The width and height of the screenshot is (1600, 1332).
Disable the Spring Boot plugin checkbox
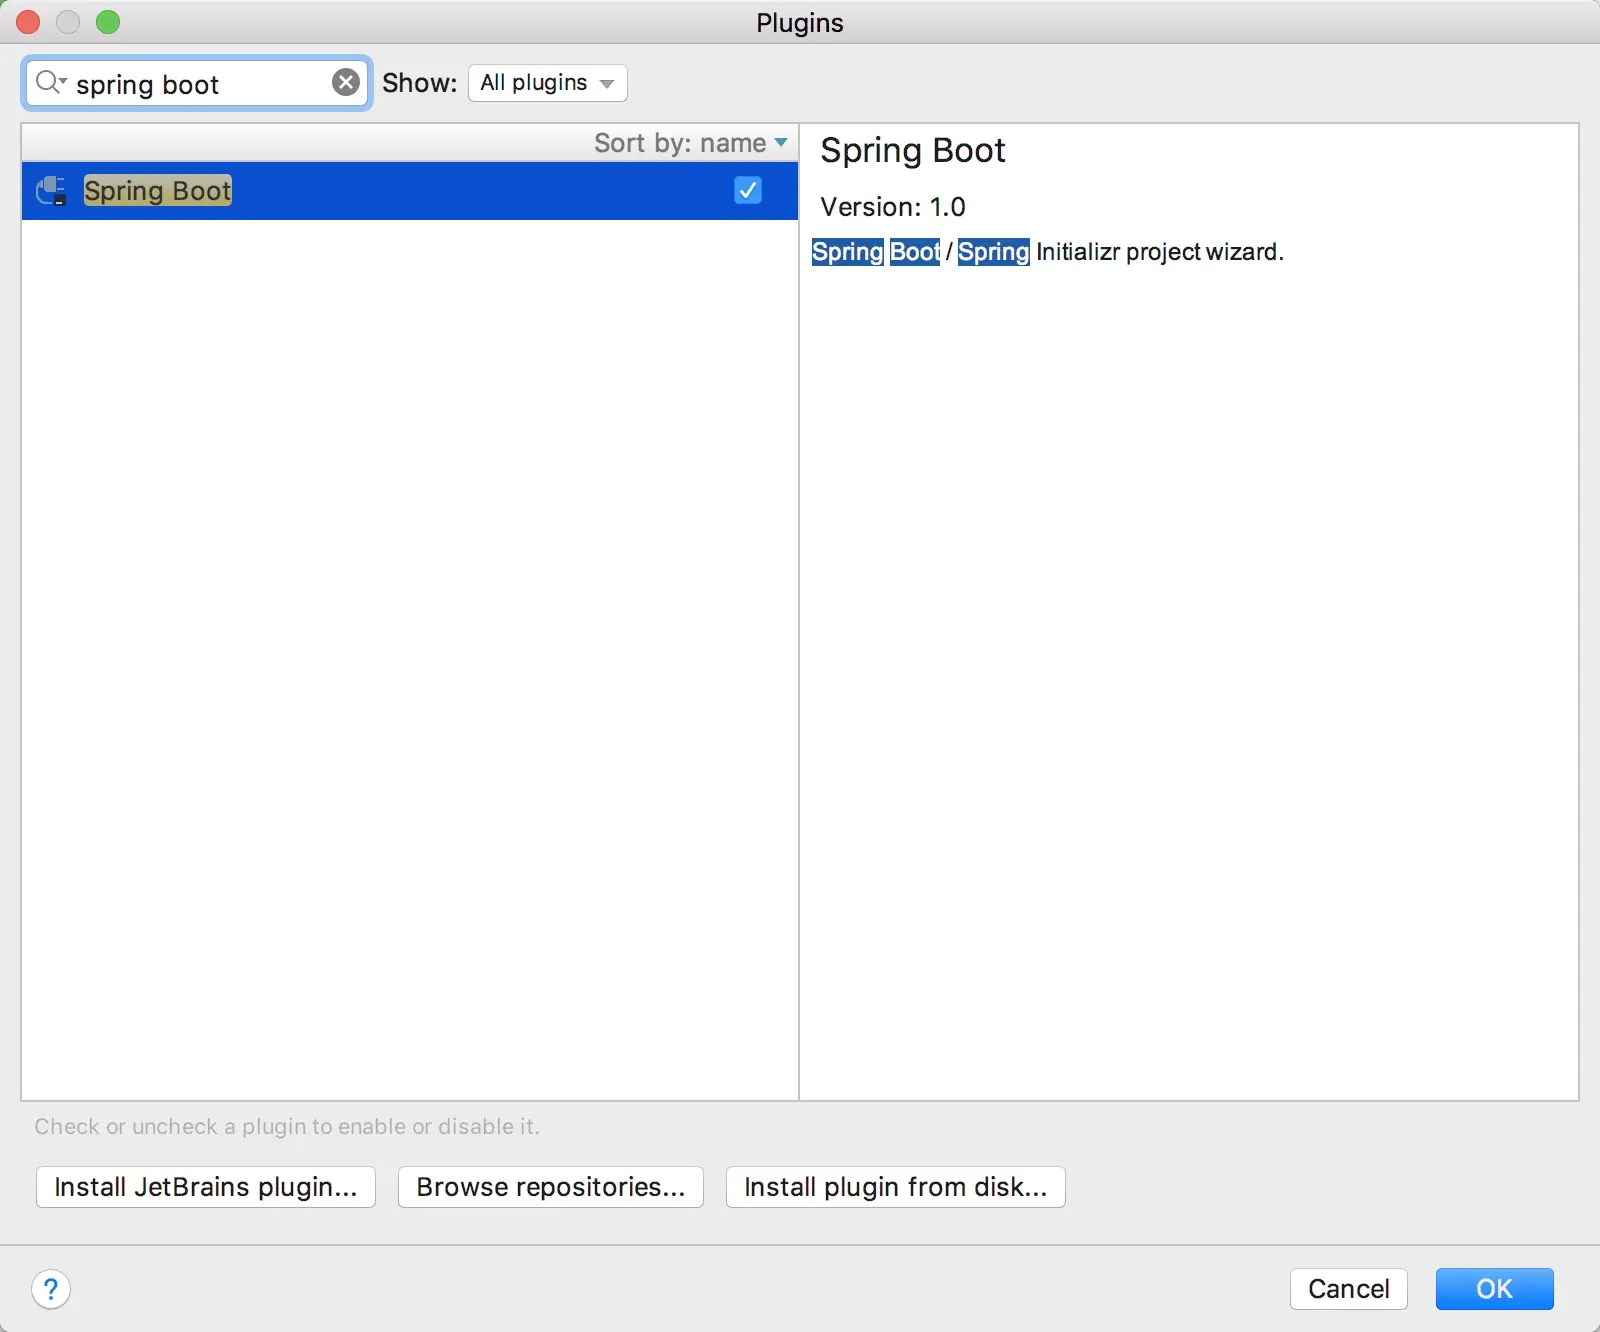[x=748, y=190]
